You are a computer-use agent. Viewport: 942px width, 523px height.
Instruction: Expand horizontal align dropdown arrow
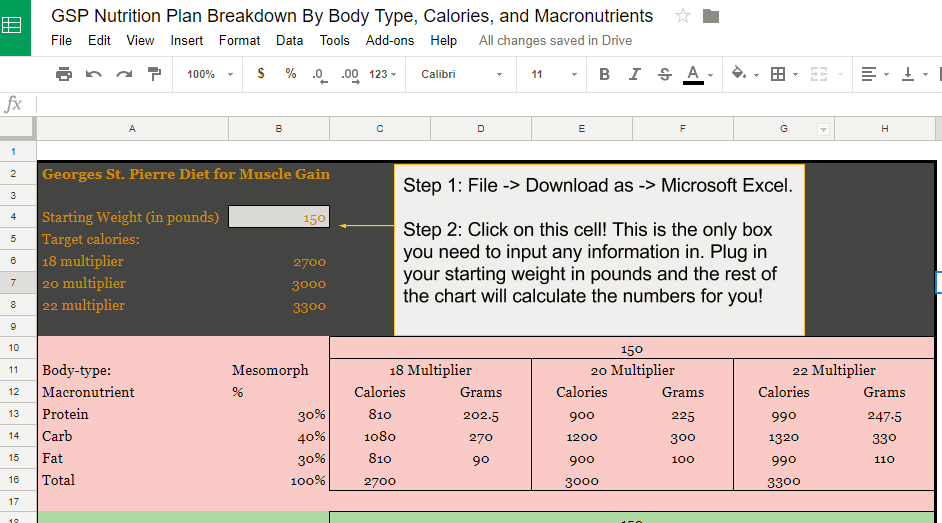pyautogui.click(x=886, y=75)
